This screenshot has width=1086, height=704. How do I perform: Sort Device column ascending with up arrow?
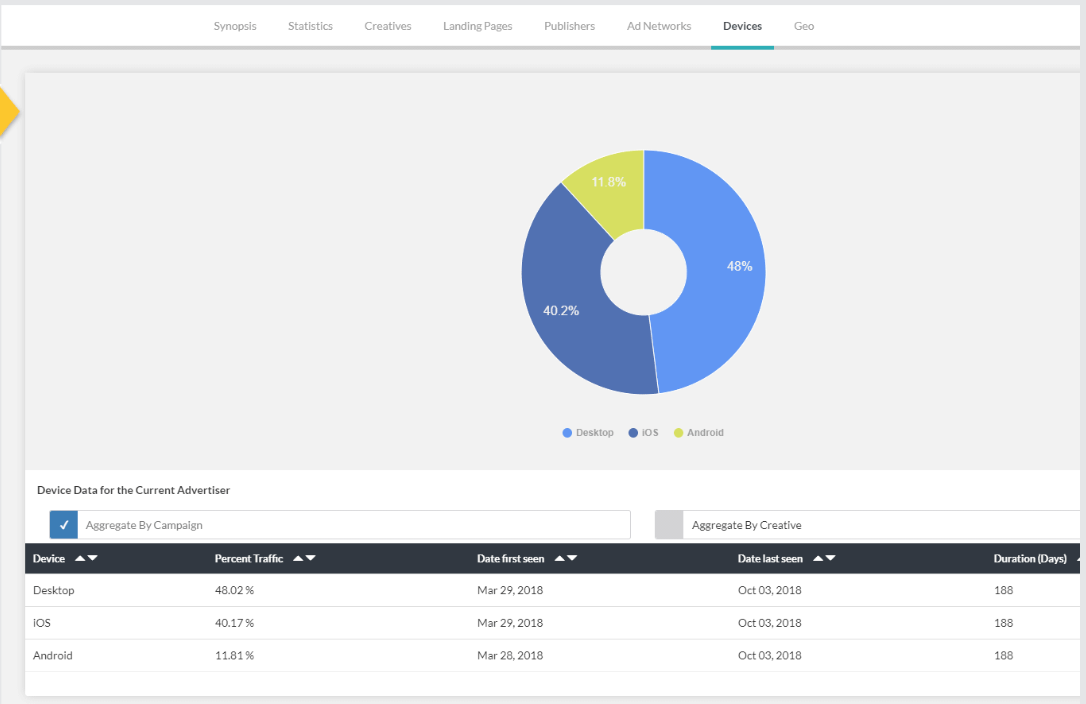80,558
